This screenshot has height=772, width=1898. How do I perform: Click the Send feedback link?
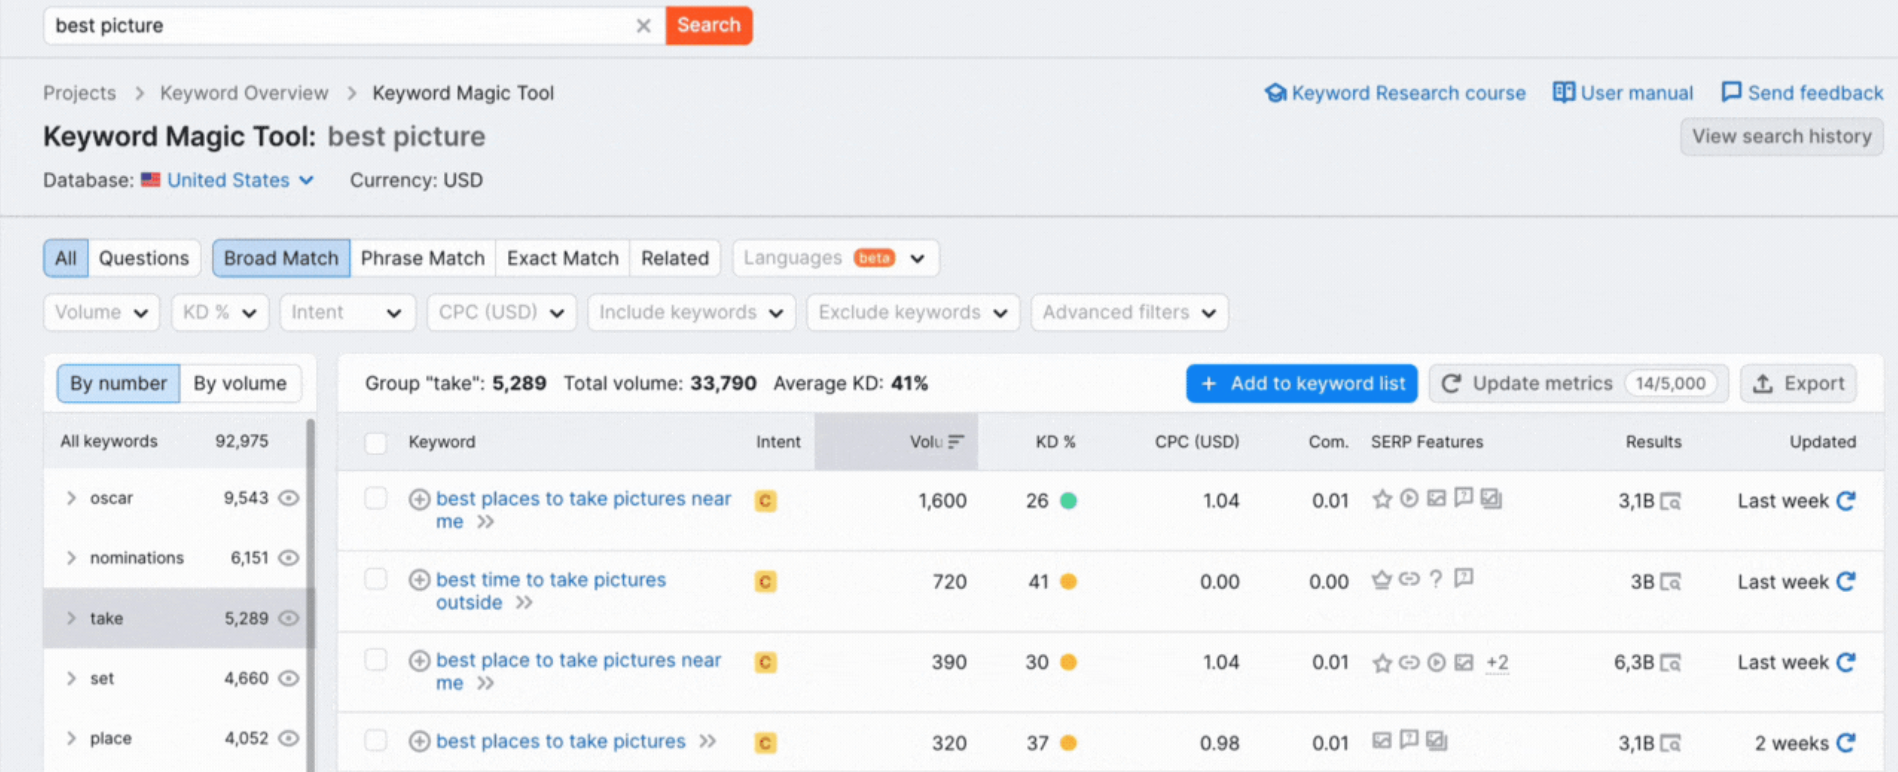coord(1802,93)
